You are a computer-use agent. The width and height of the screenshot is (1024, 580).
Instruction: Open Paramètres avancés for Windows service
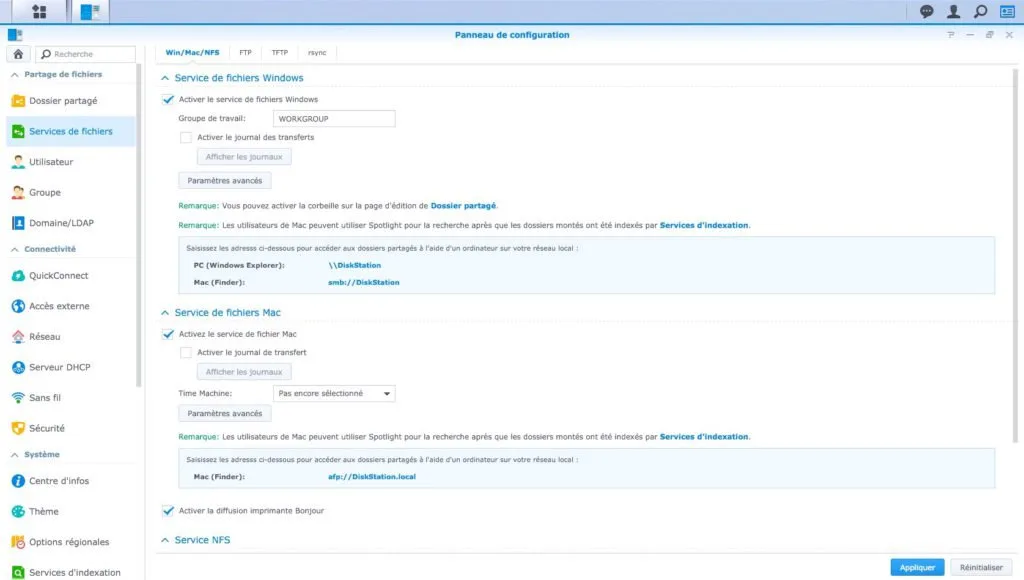point(225,180)
